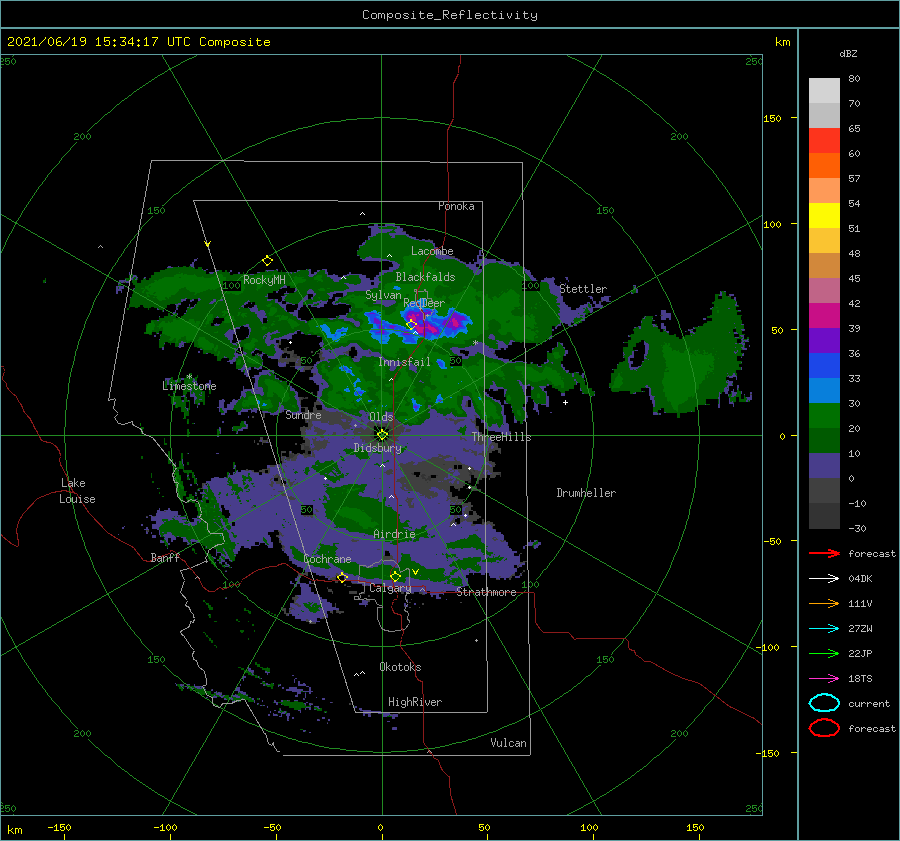
Task: Click the -150 tick on bottom axis
Action: [x=59, y=827]
